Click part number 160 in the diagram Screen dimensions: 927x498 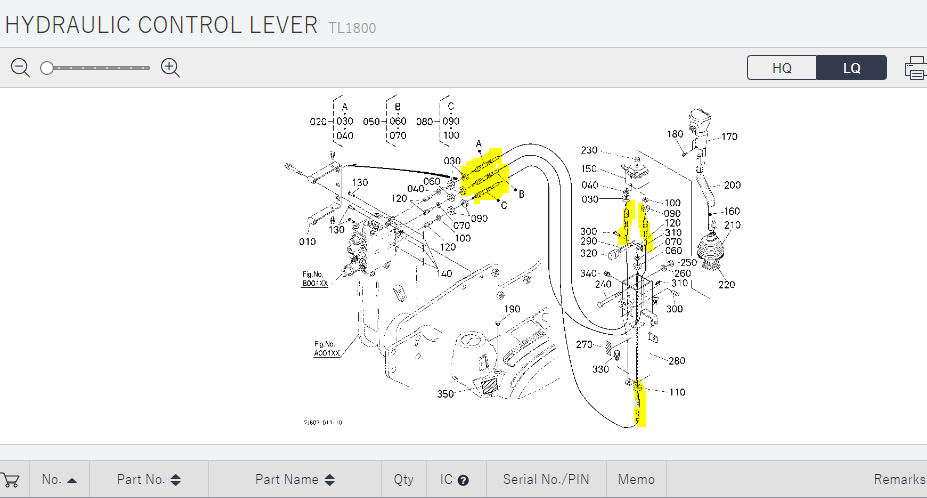click(x=731, y=211)
